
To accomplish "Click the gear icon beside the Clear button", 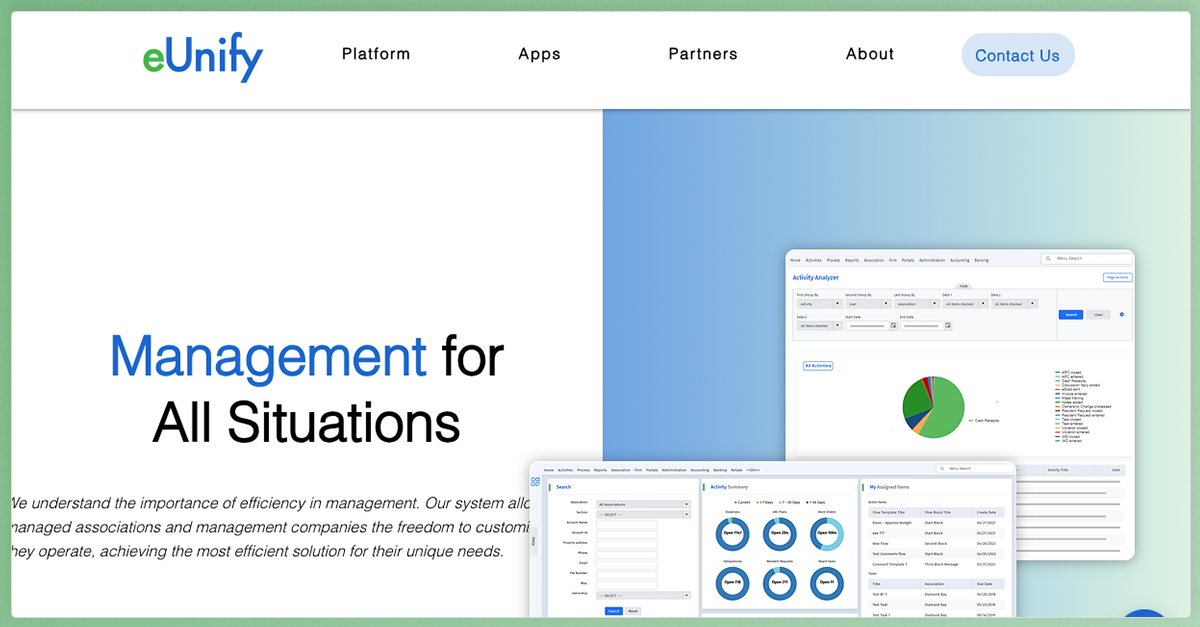I will click(x=1121, y=314).
